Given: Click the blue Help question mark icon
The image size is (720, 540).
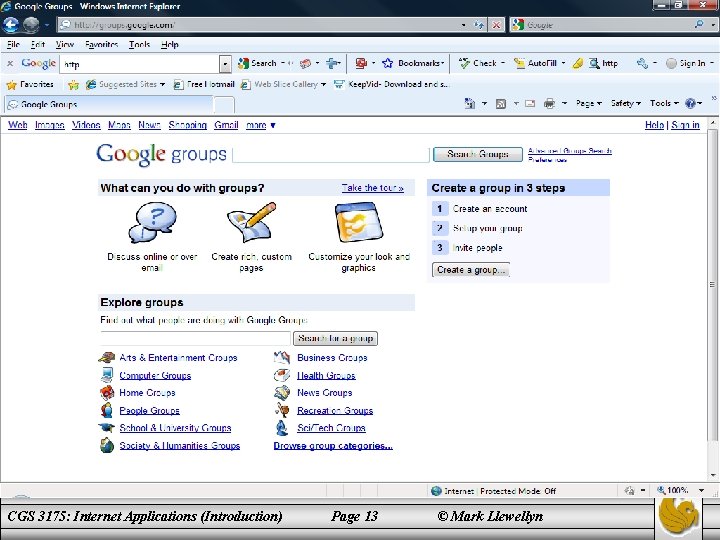Looking at the screenshot, I should coord(690,103).
